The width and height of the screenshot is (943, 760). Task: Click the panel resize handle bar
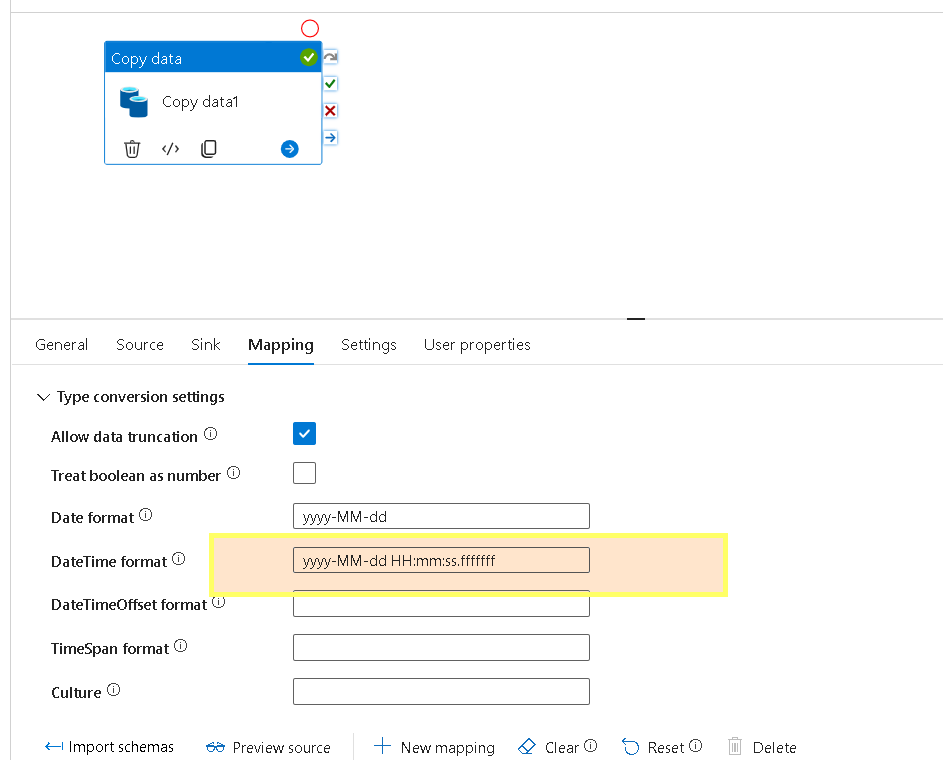(636, 319)
